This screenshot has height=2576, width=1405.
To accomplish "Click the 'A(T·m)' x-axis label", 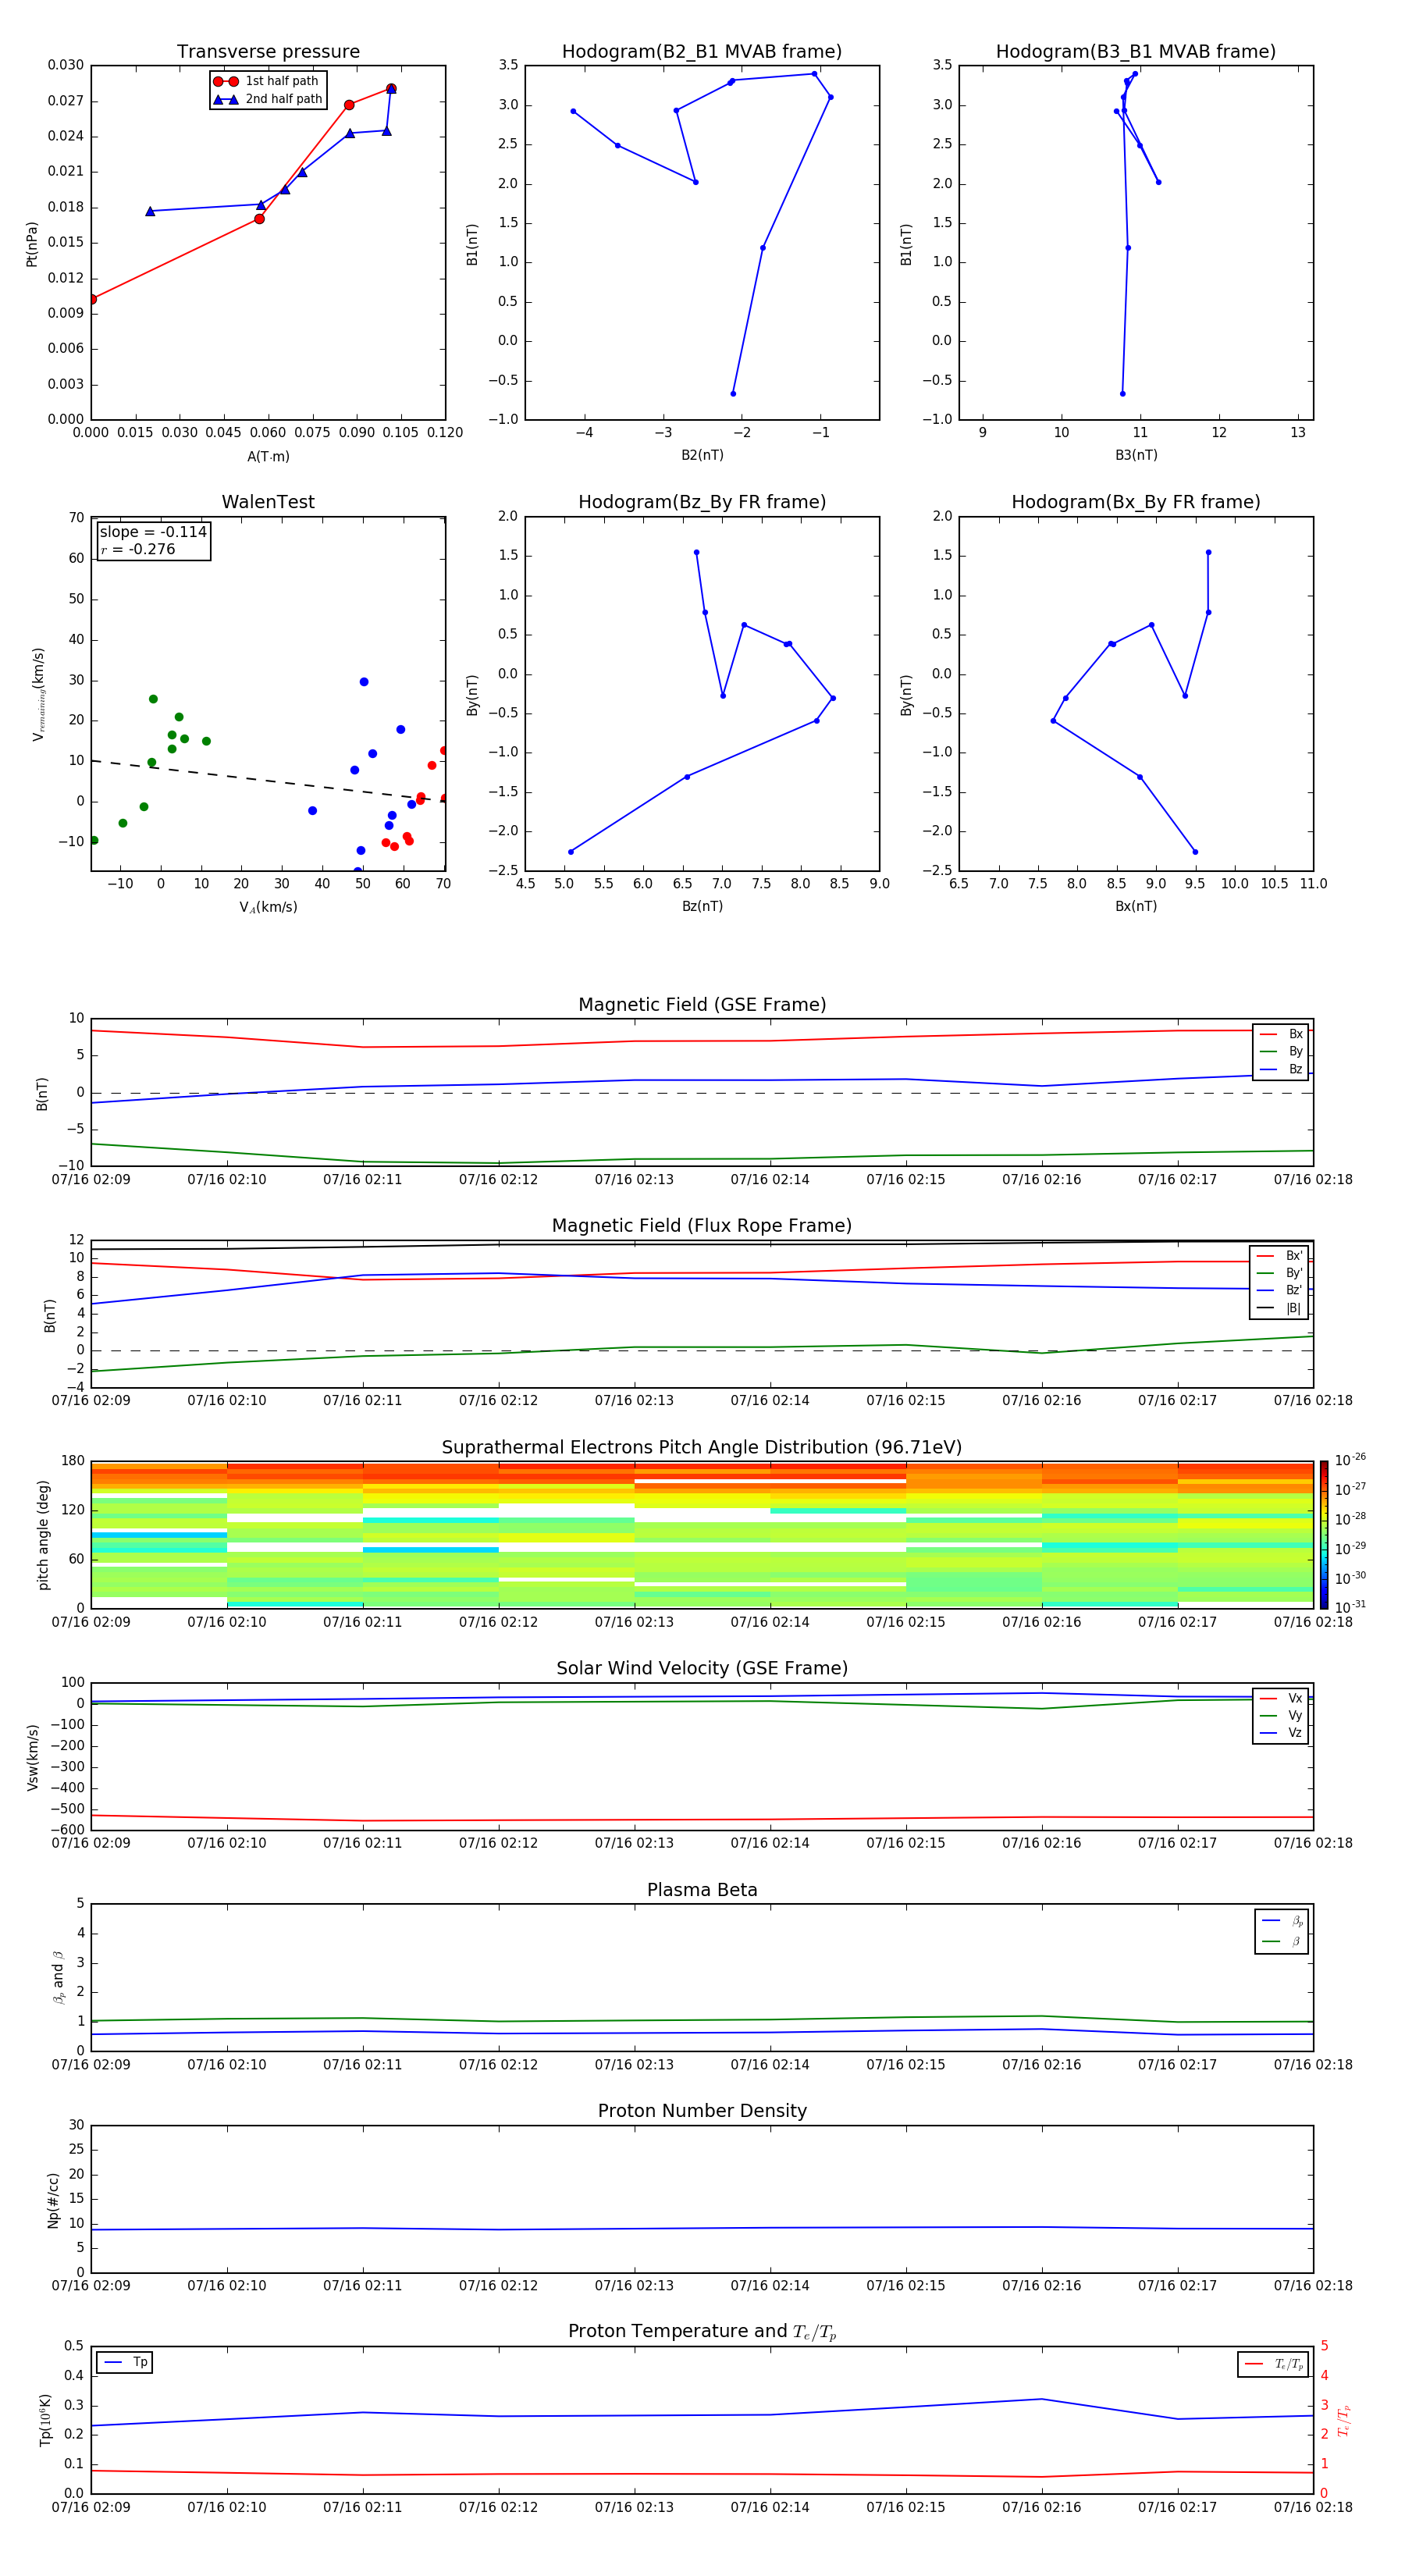I will (268, 457).
